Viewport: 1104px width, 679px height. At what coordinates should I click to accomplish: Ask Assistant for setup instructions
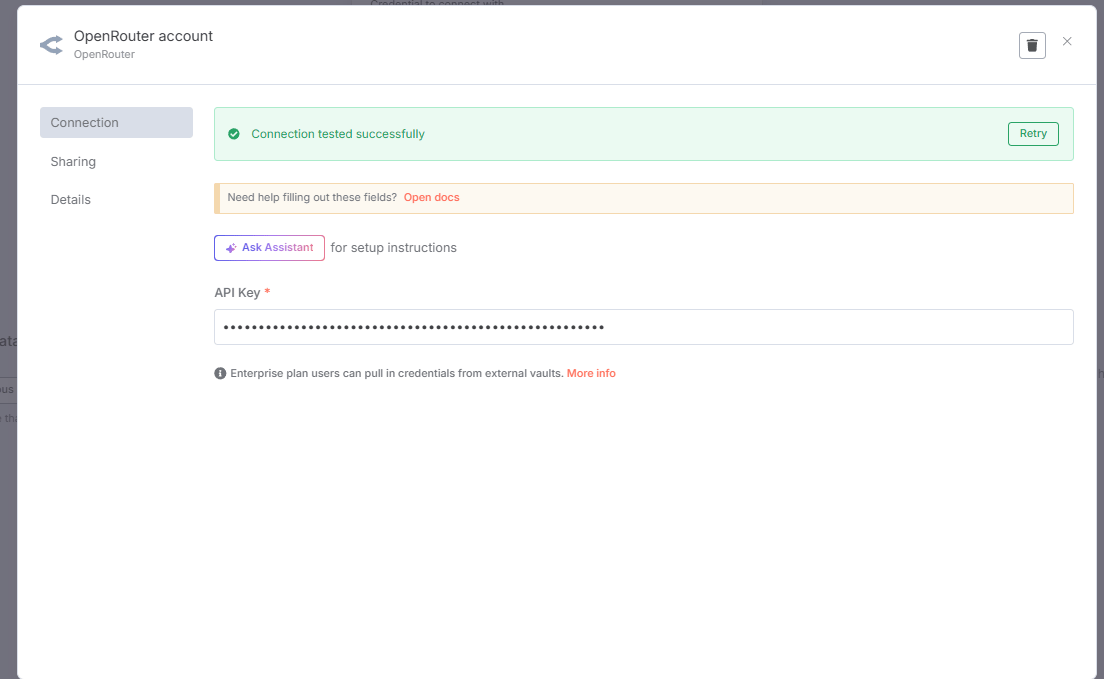pyautogui.click(x=269, y=248)
